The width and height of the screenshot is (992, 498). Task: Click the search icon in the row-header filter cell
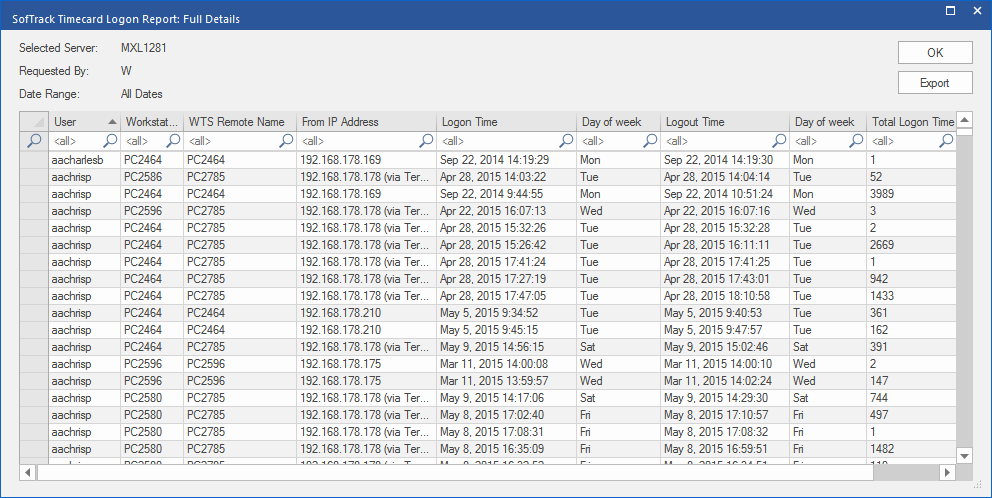(34, 141)
